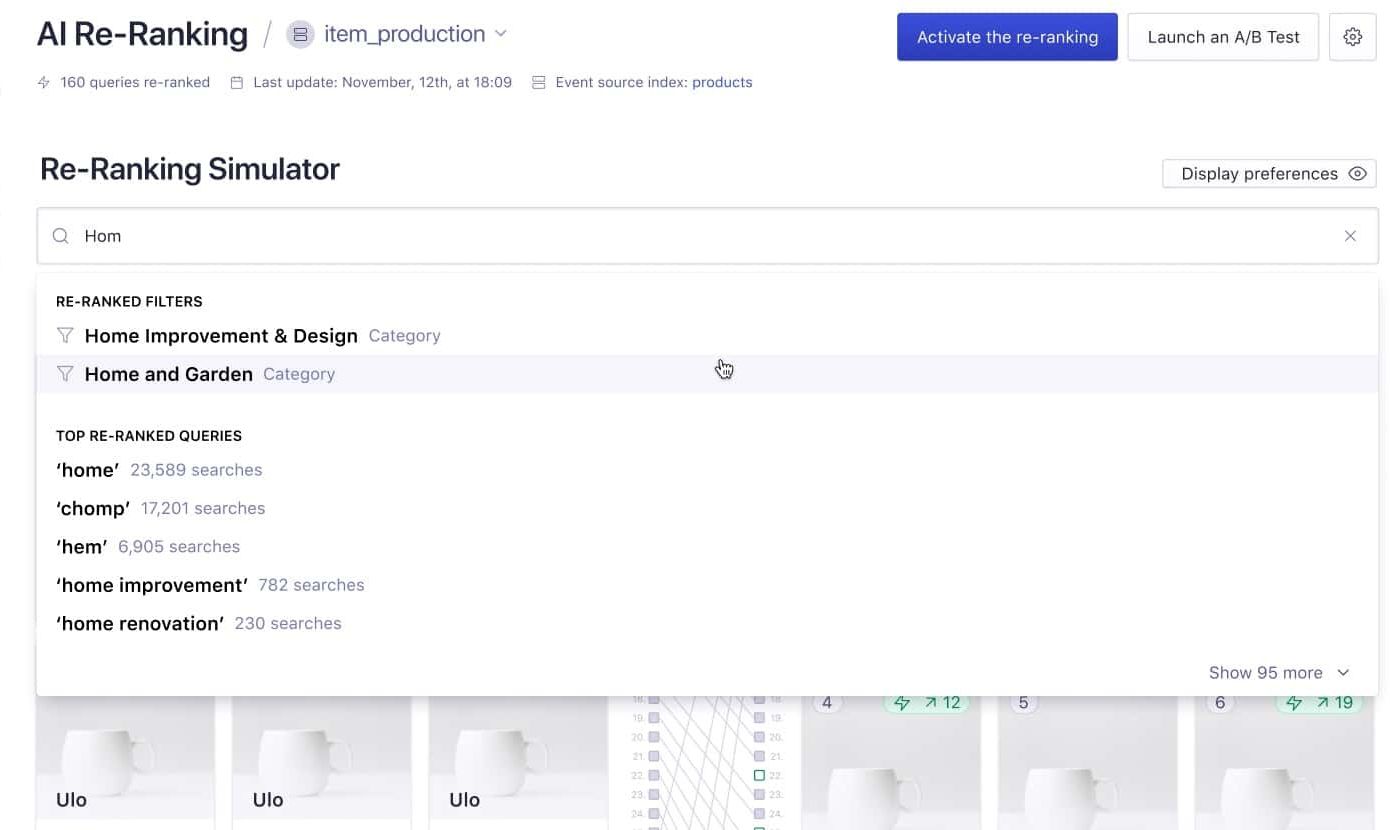The width and height of the screenshot is (1390, 830).
Task: Click the filter icon next to 'Home Improvement & Design'
Action: tap(64, 335)
